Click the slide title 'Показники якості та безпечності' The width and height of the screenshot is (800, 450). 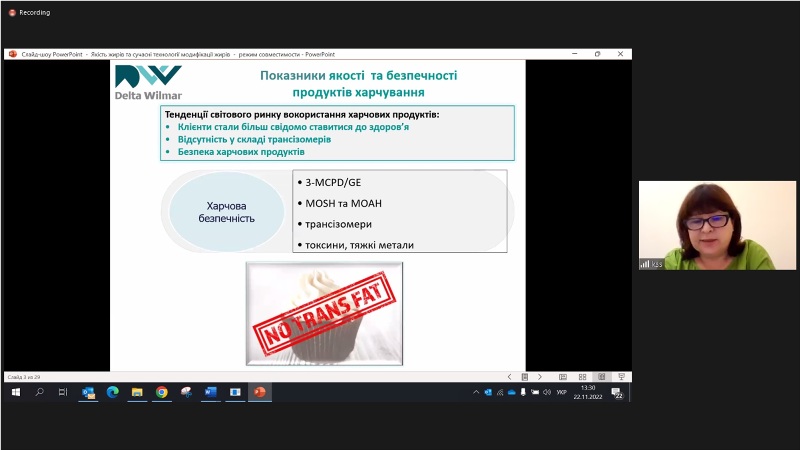click(359, 76)
